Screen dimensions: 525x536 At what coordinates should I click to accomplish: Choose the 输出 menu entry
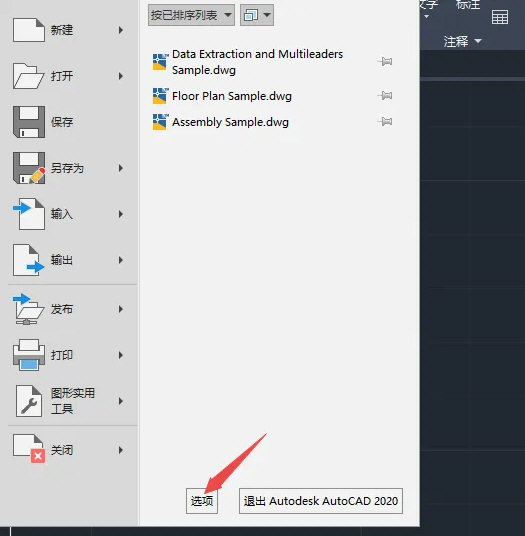coord(69,260)
